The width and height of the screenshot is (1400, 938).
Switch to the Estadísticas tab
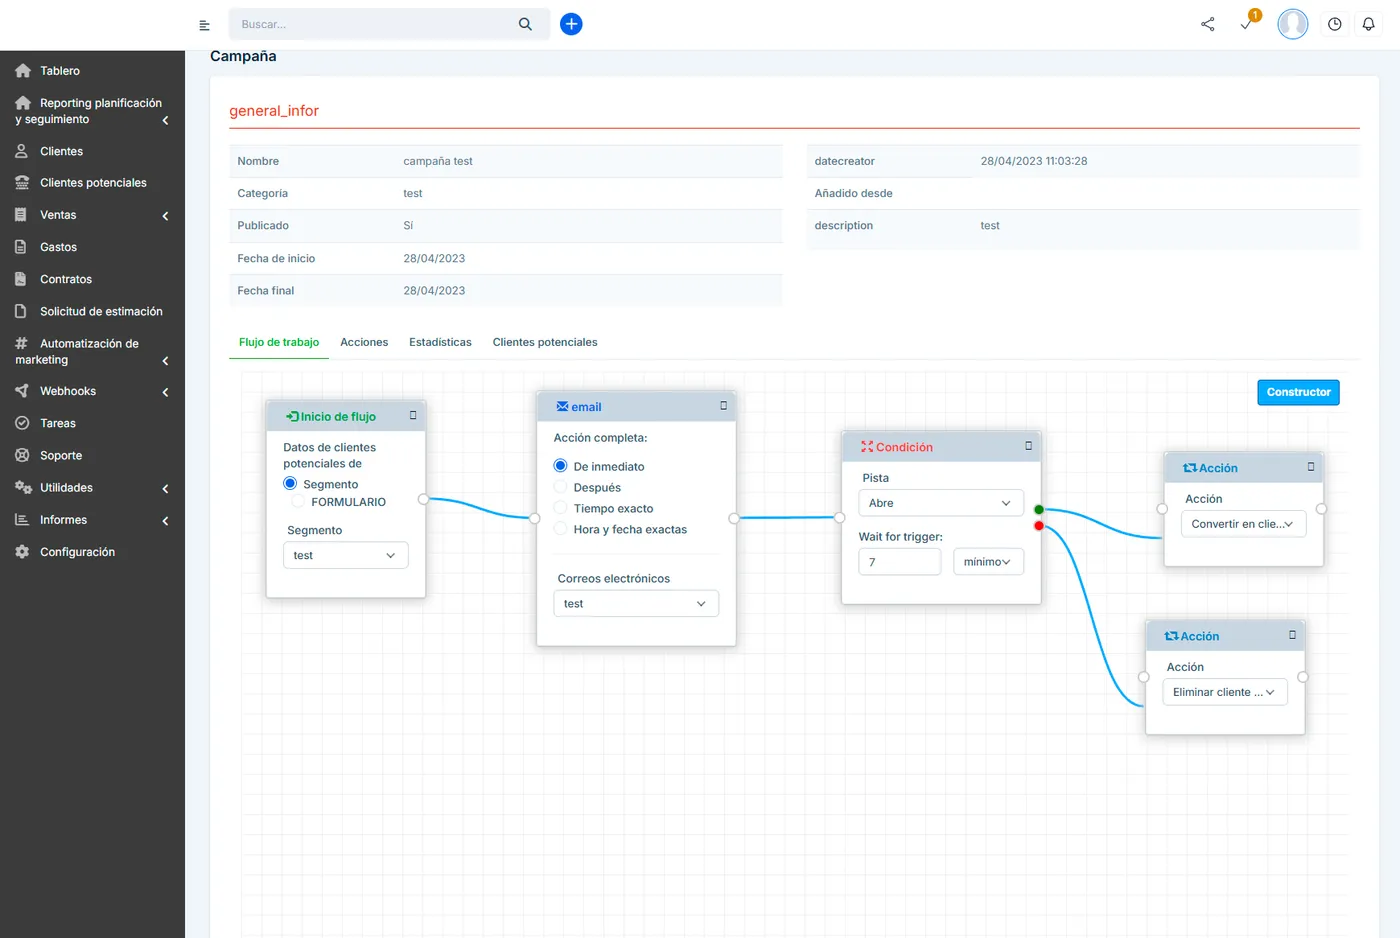click(x=440, y=342)
